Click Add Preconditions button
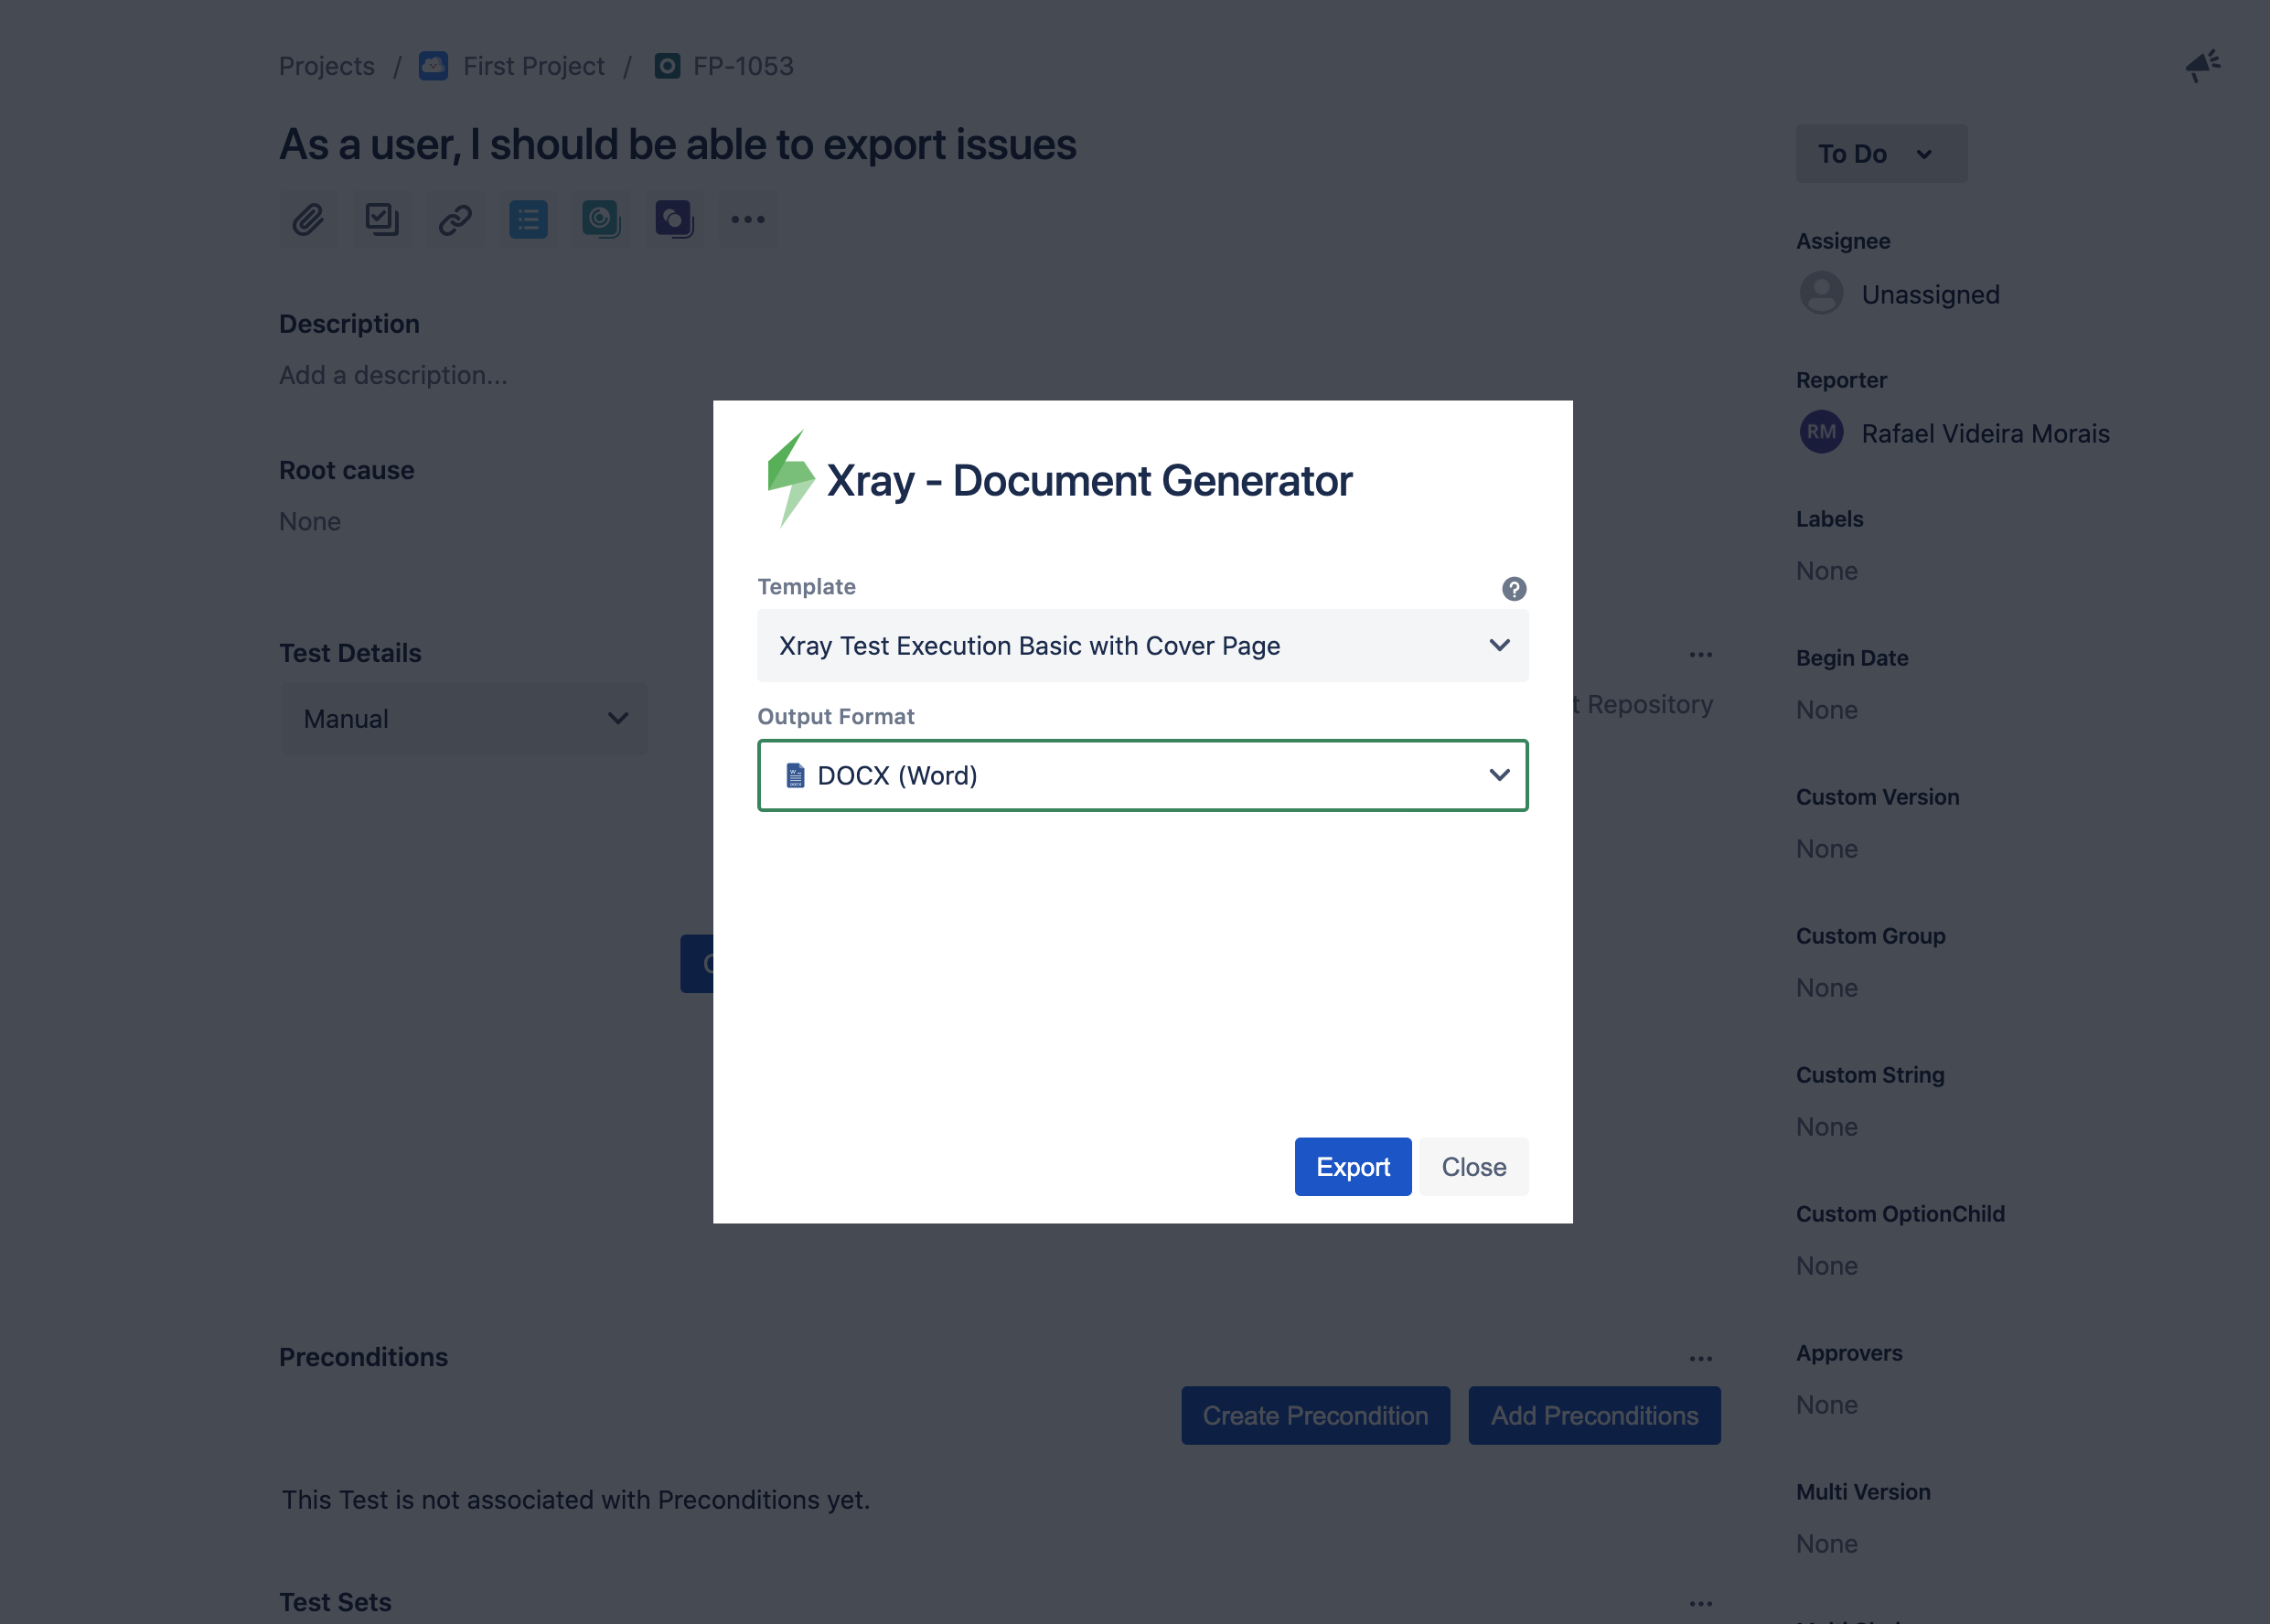 pos(1594,1416)
